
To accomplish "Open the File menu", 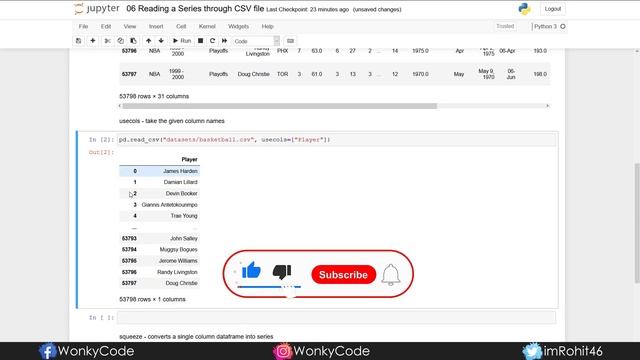I will point(83,26).
